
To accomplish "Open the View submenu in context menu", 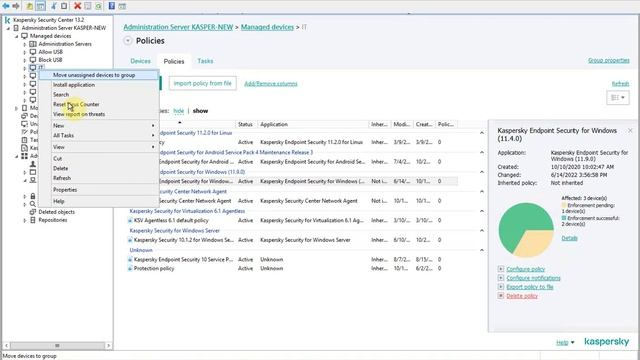I will 98,147.
